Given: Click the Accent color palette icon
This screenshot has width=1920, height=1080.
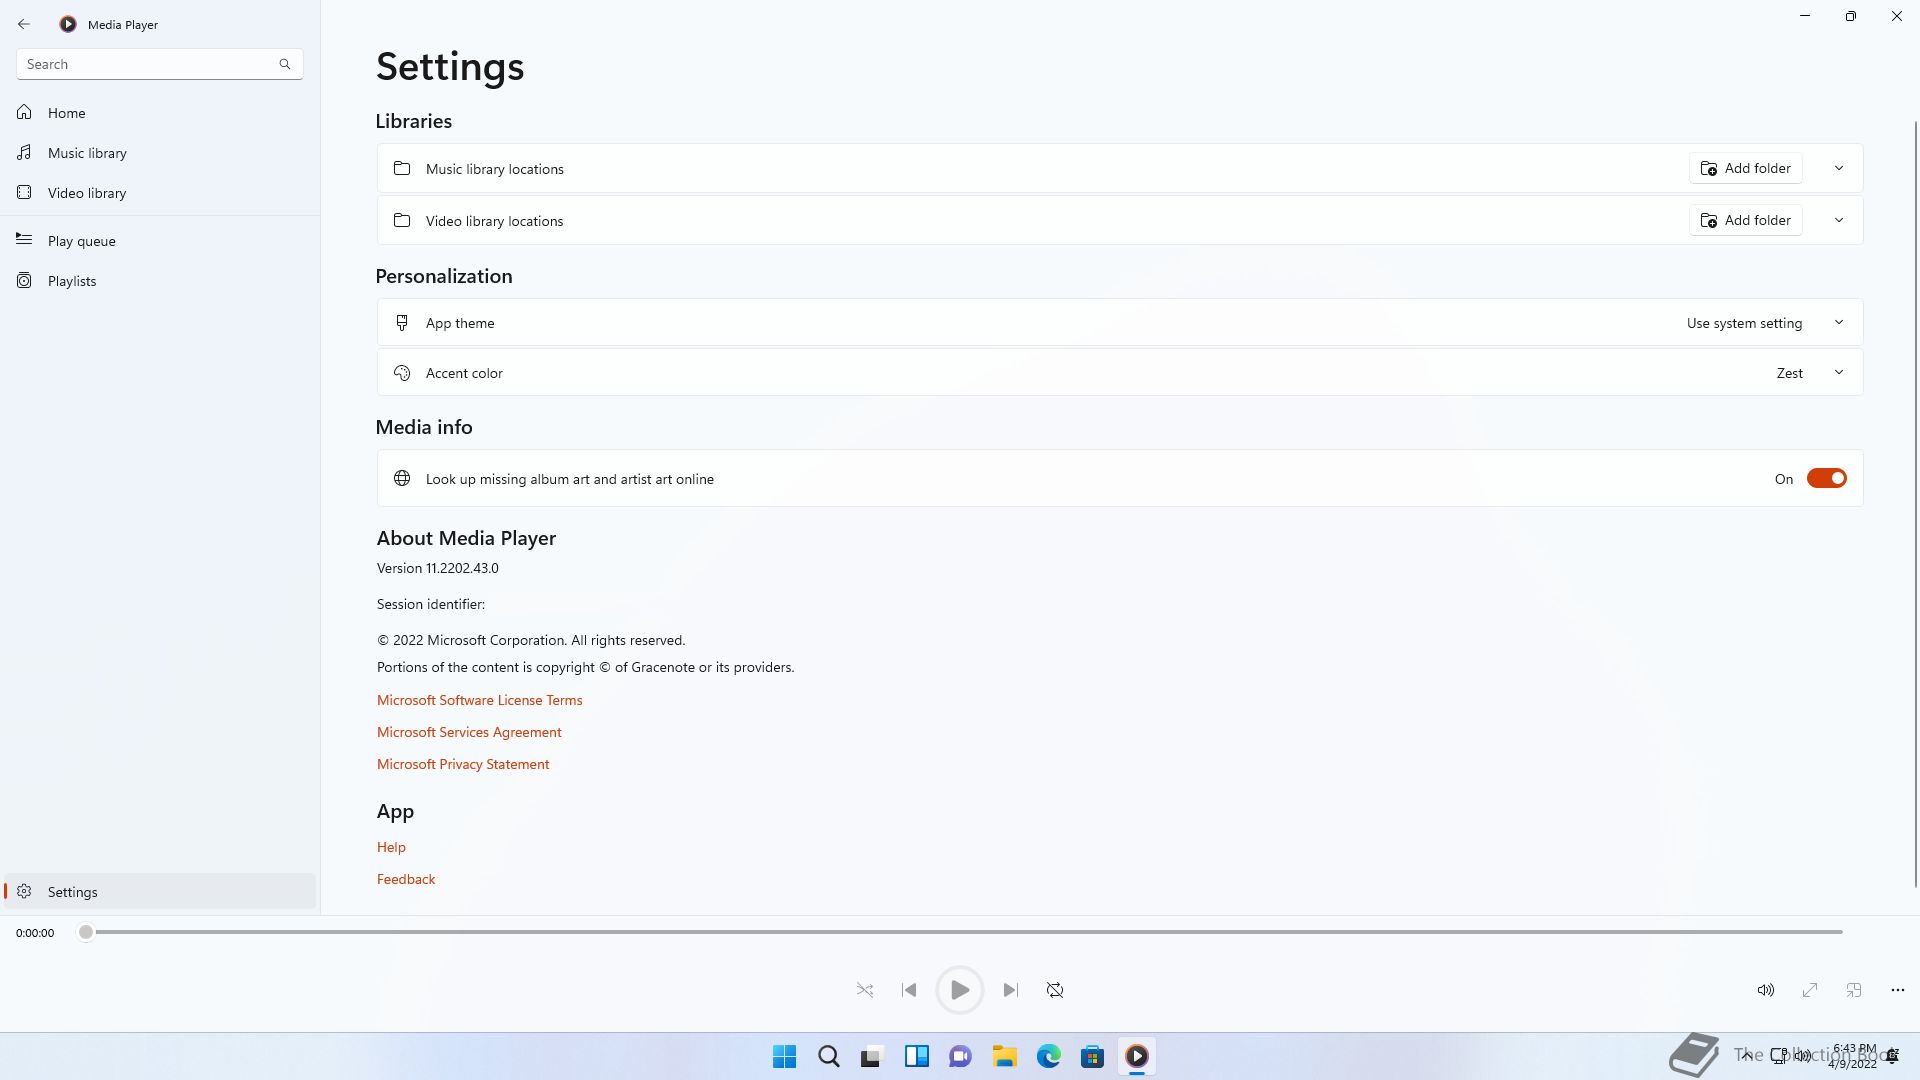Looking at the screenshot, I should point(402,373).
